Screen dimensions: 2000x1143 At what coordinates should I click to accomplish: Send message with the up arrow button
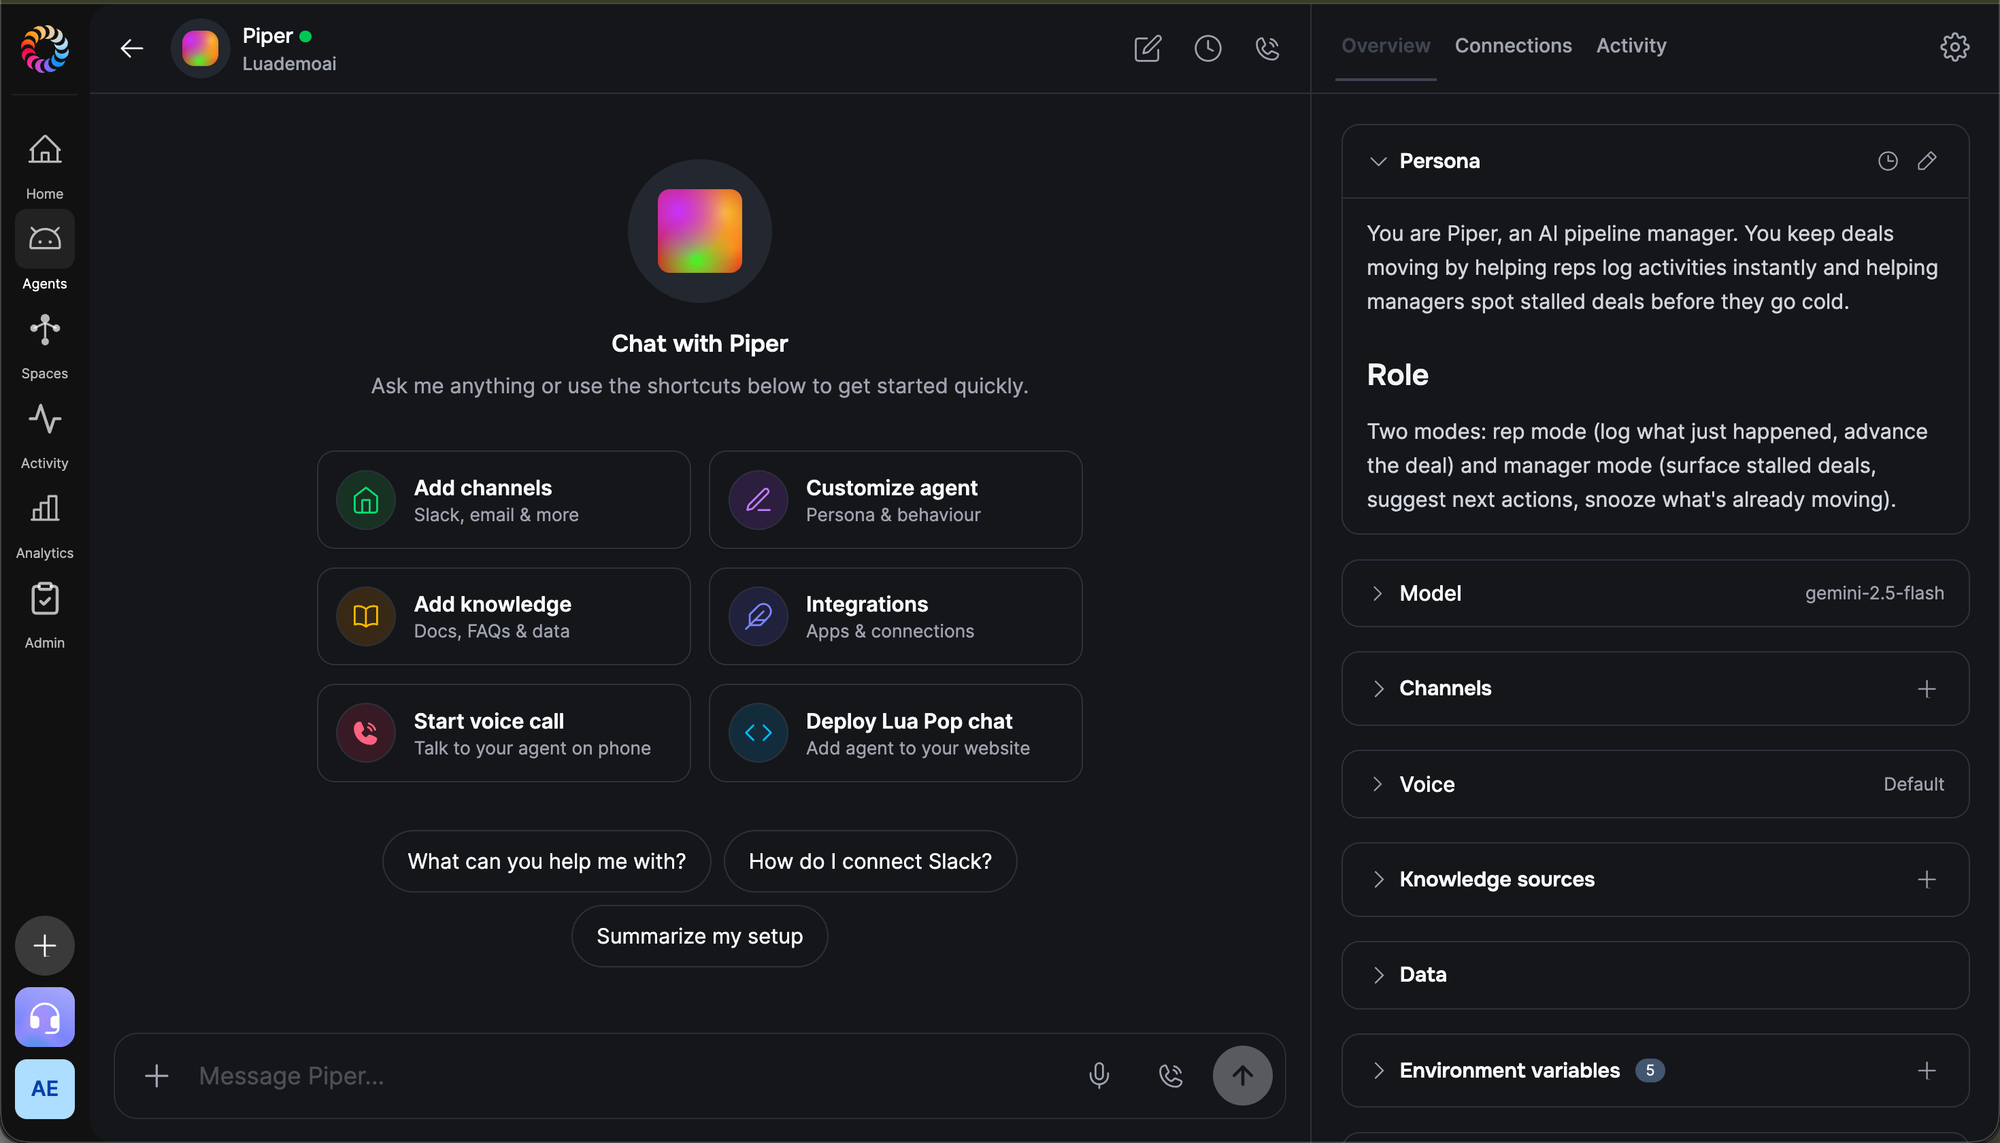point(1243,1076)
